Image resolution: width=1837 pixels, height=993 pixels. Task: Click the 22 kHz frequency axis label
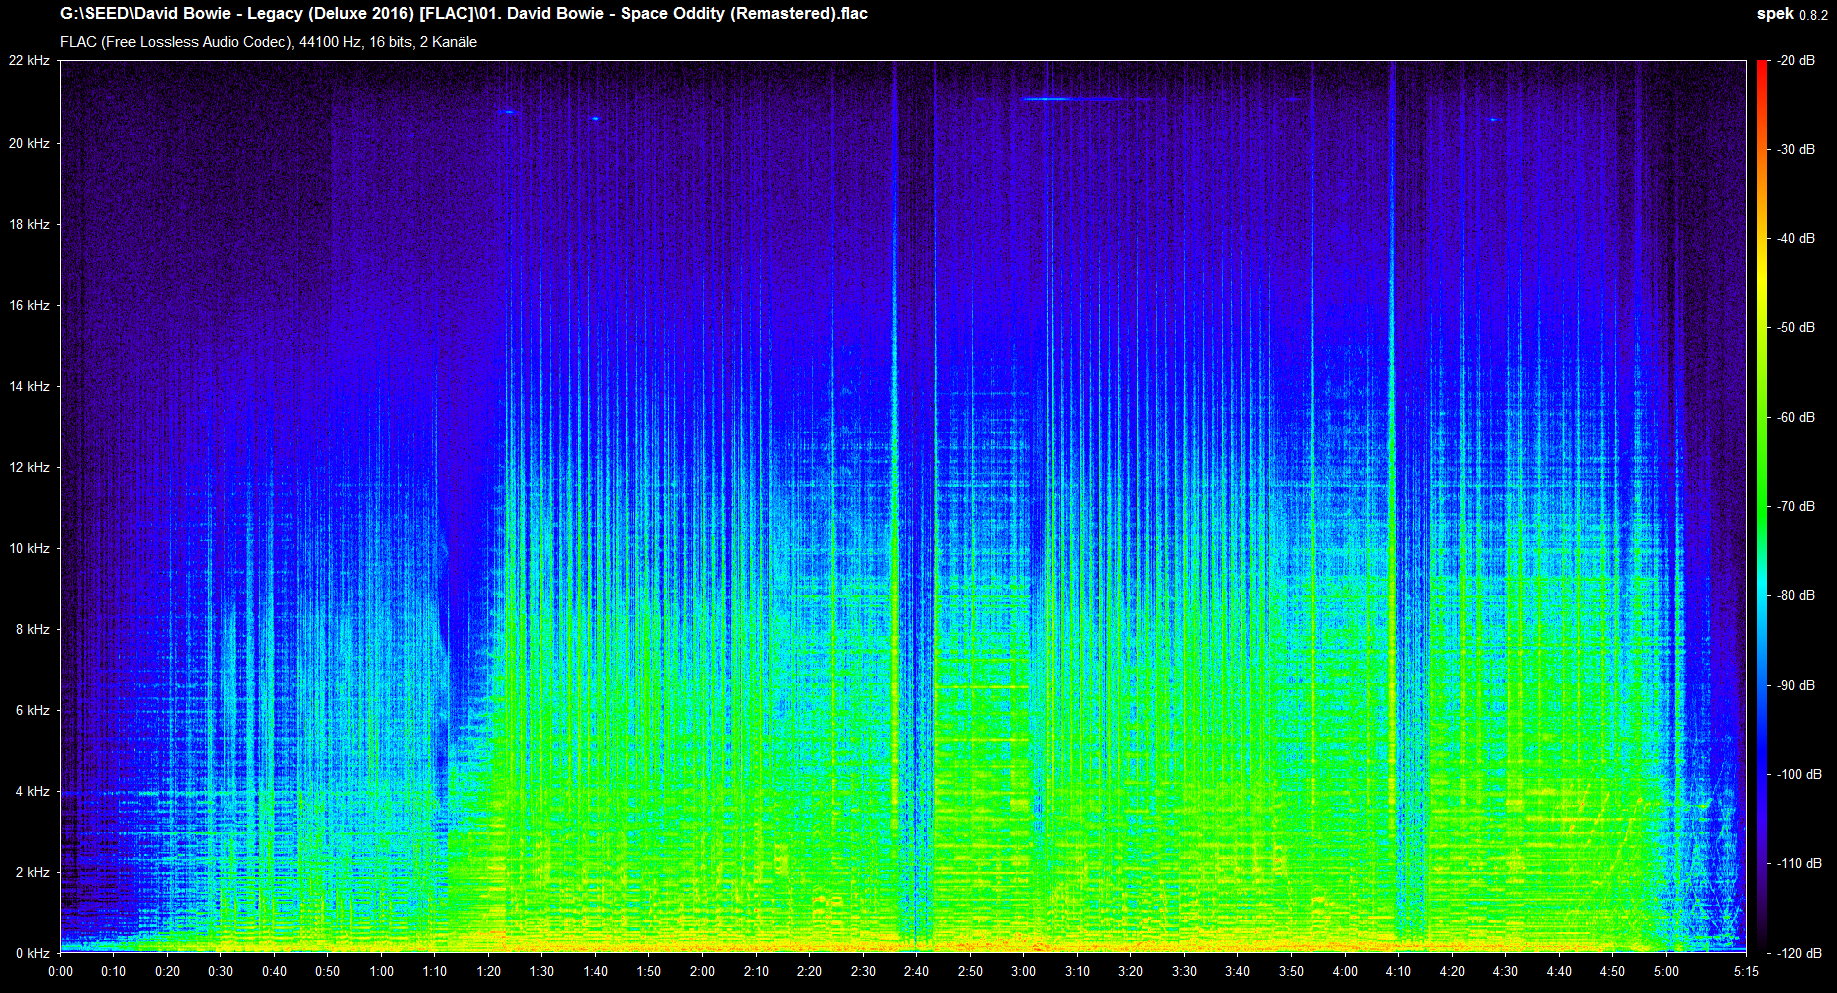(x=29, y=61)
